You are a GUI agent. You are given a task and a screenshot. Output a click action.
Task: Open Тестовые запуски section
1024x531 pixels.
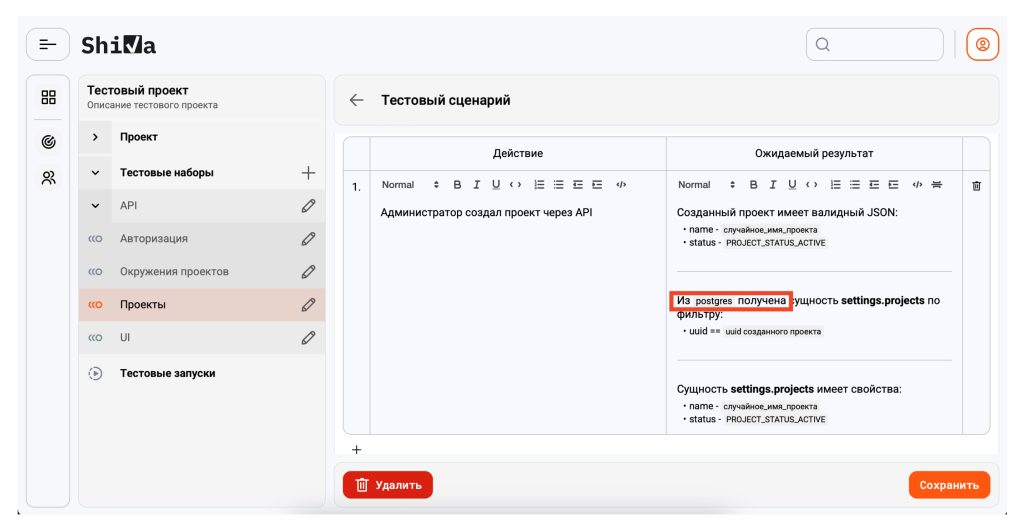[167, 374]
